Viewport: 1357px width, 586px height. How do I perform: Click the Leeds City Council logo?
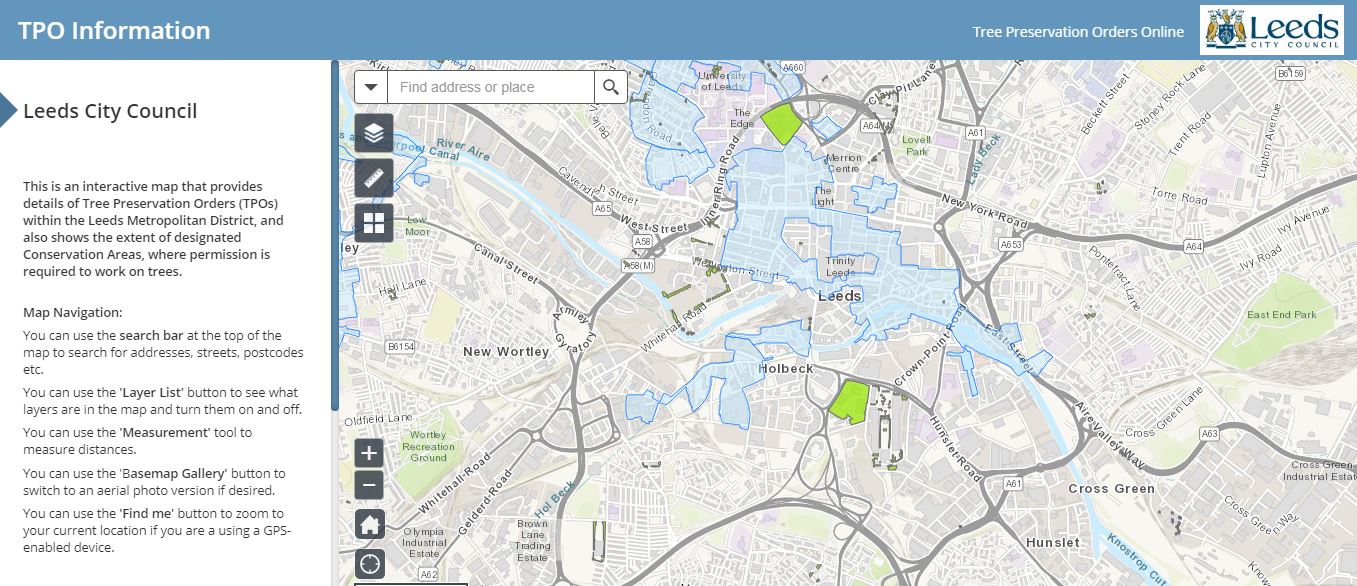click(1271, 30)
